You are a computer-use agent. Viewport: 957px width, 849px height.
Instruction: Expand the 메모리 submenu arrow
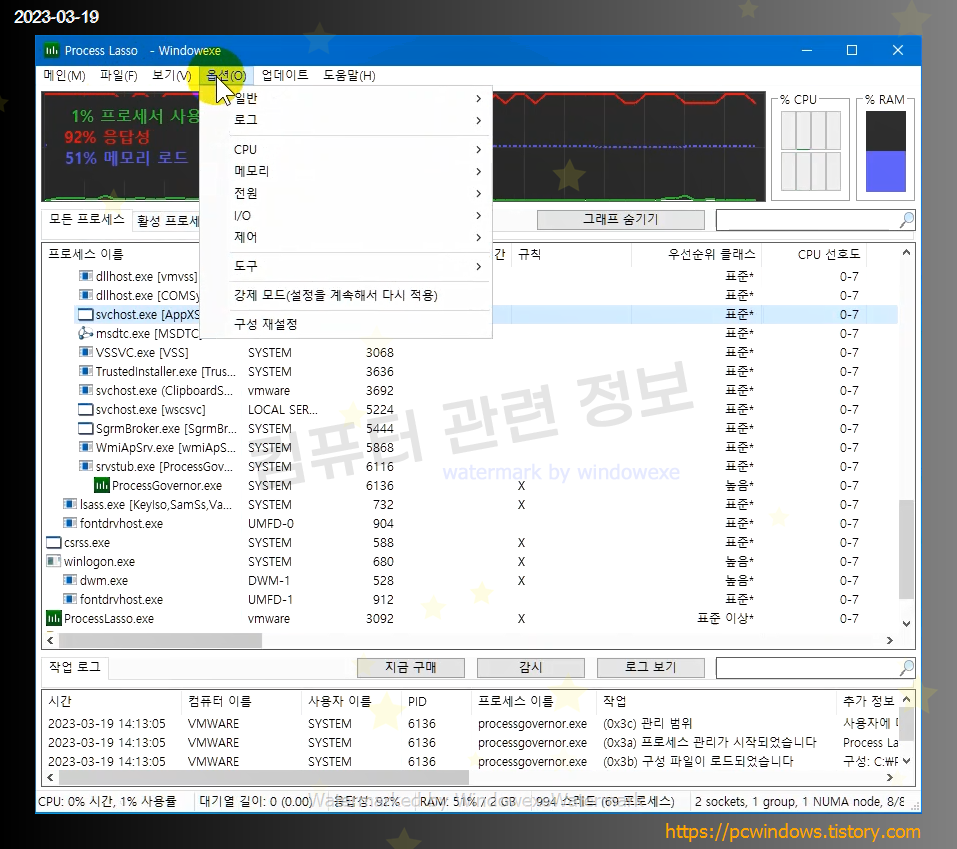pyautogui.click(x=478, y=172)
